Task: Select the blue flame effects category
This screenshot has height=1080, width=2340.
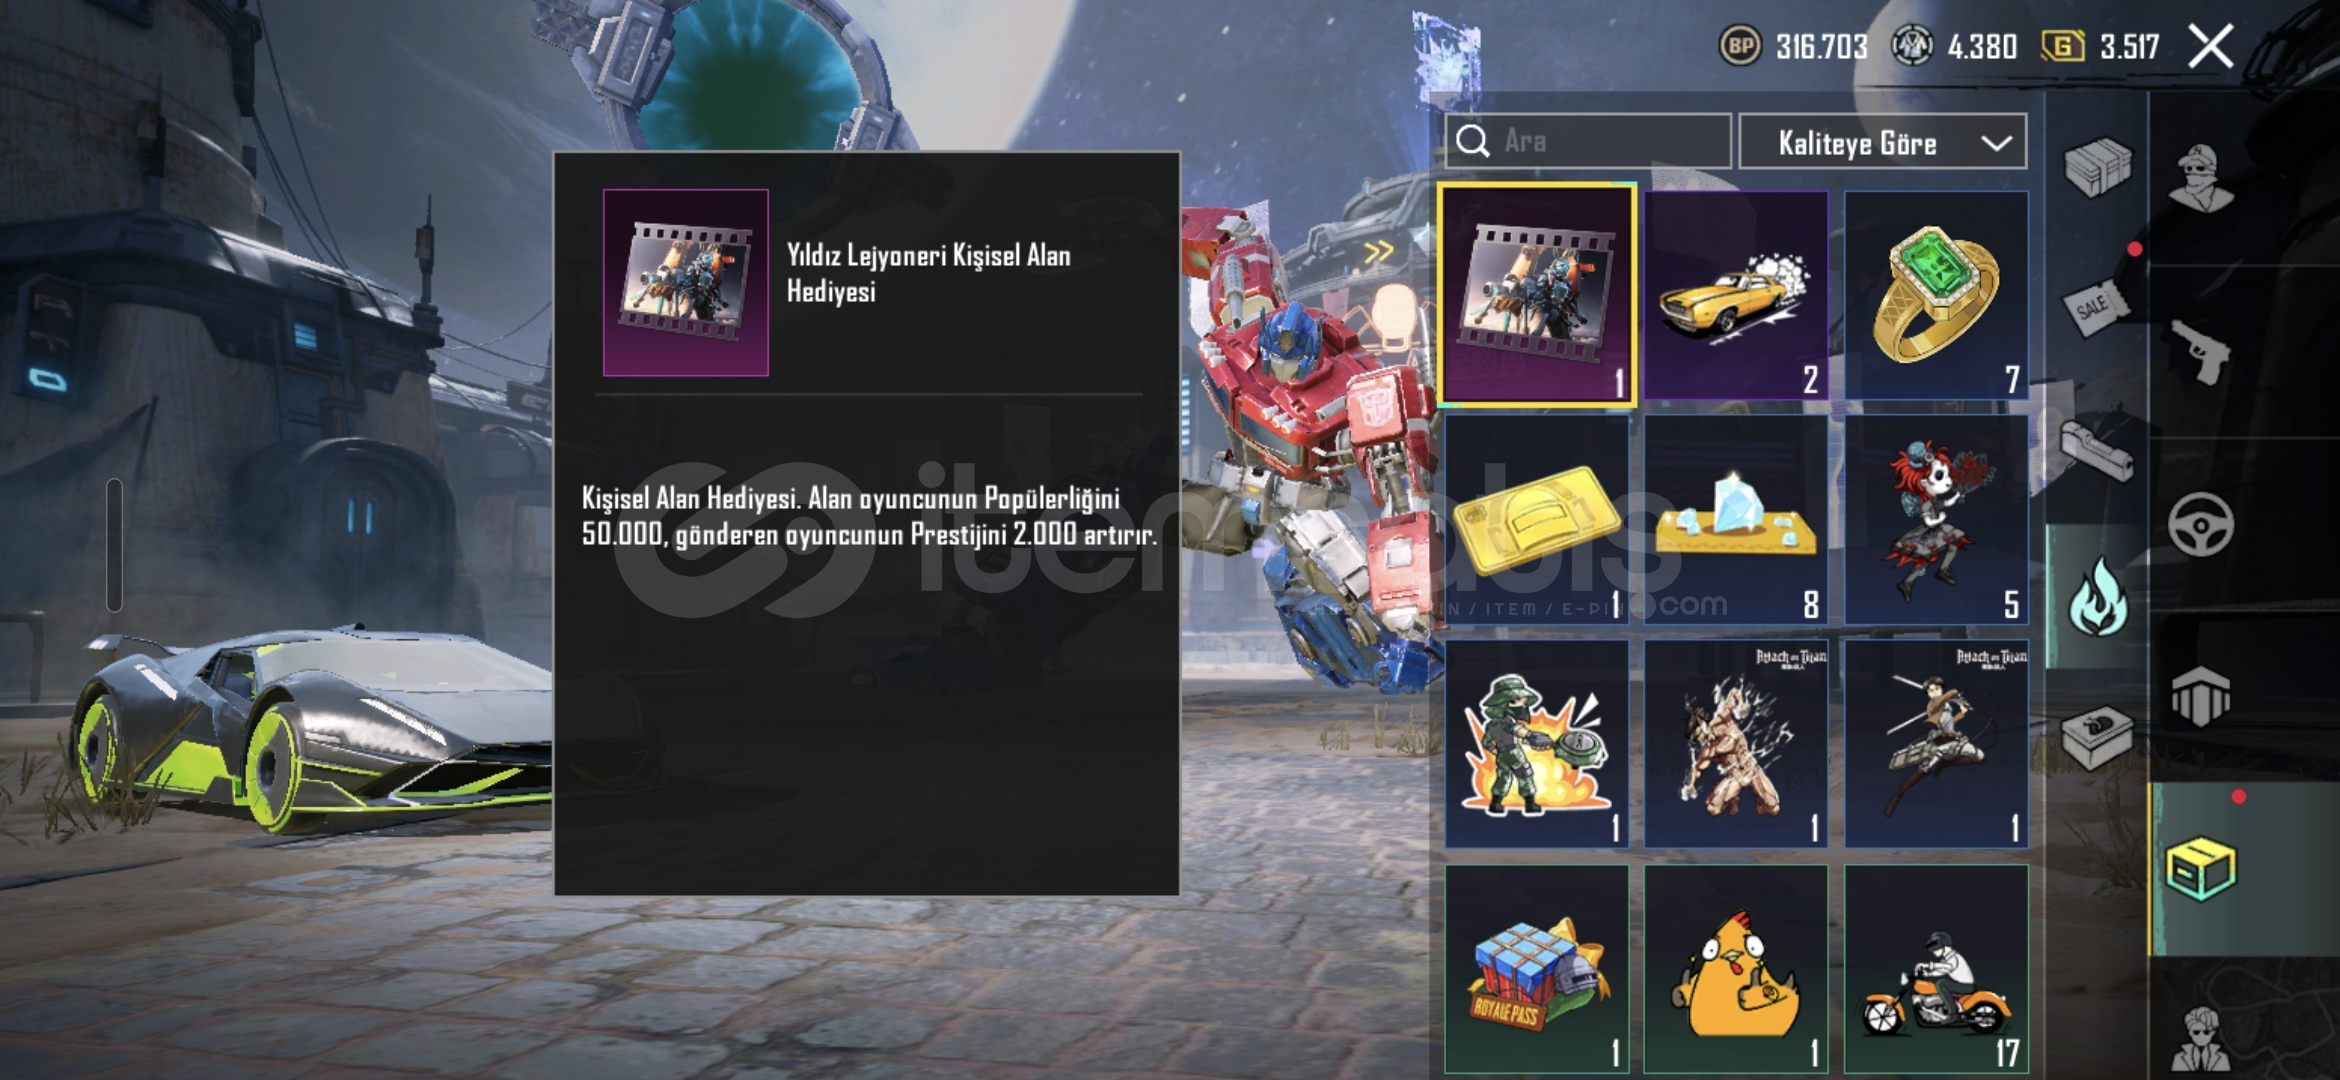Action: coord(2098,597)
